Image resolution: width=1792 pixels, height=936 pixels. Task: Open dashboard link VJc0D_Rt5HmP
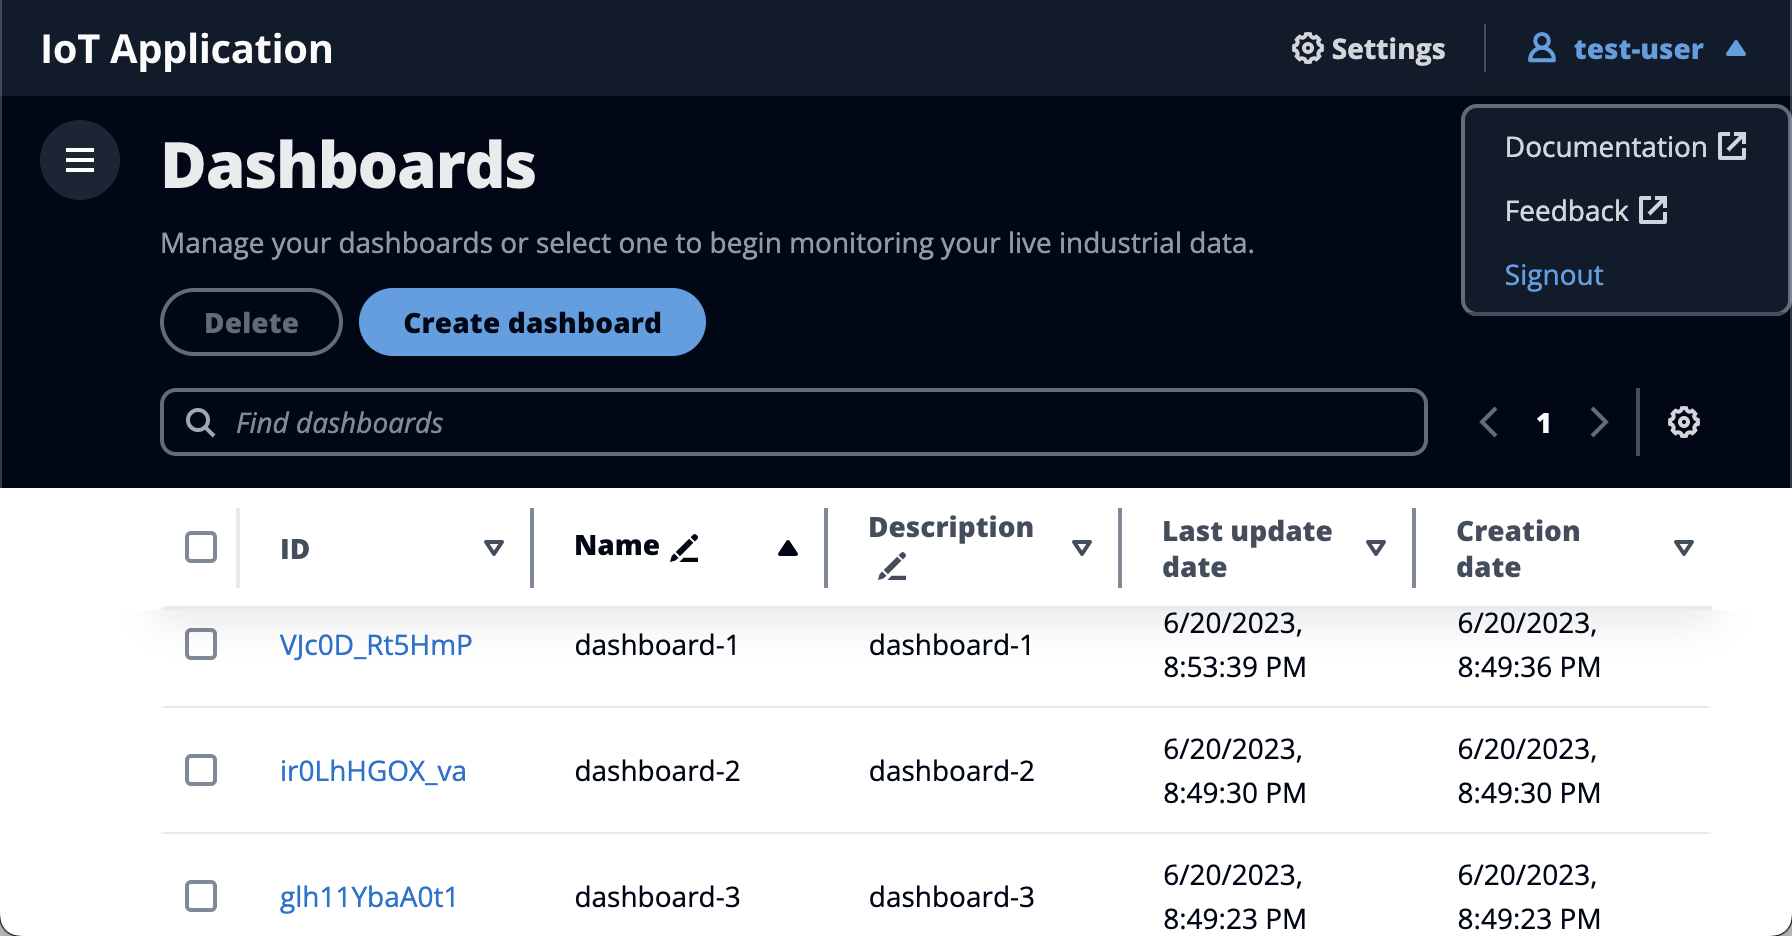[376, 645]
